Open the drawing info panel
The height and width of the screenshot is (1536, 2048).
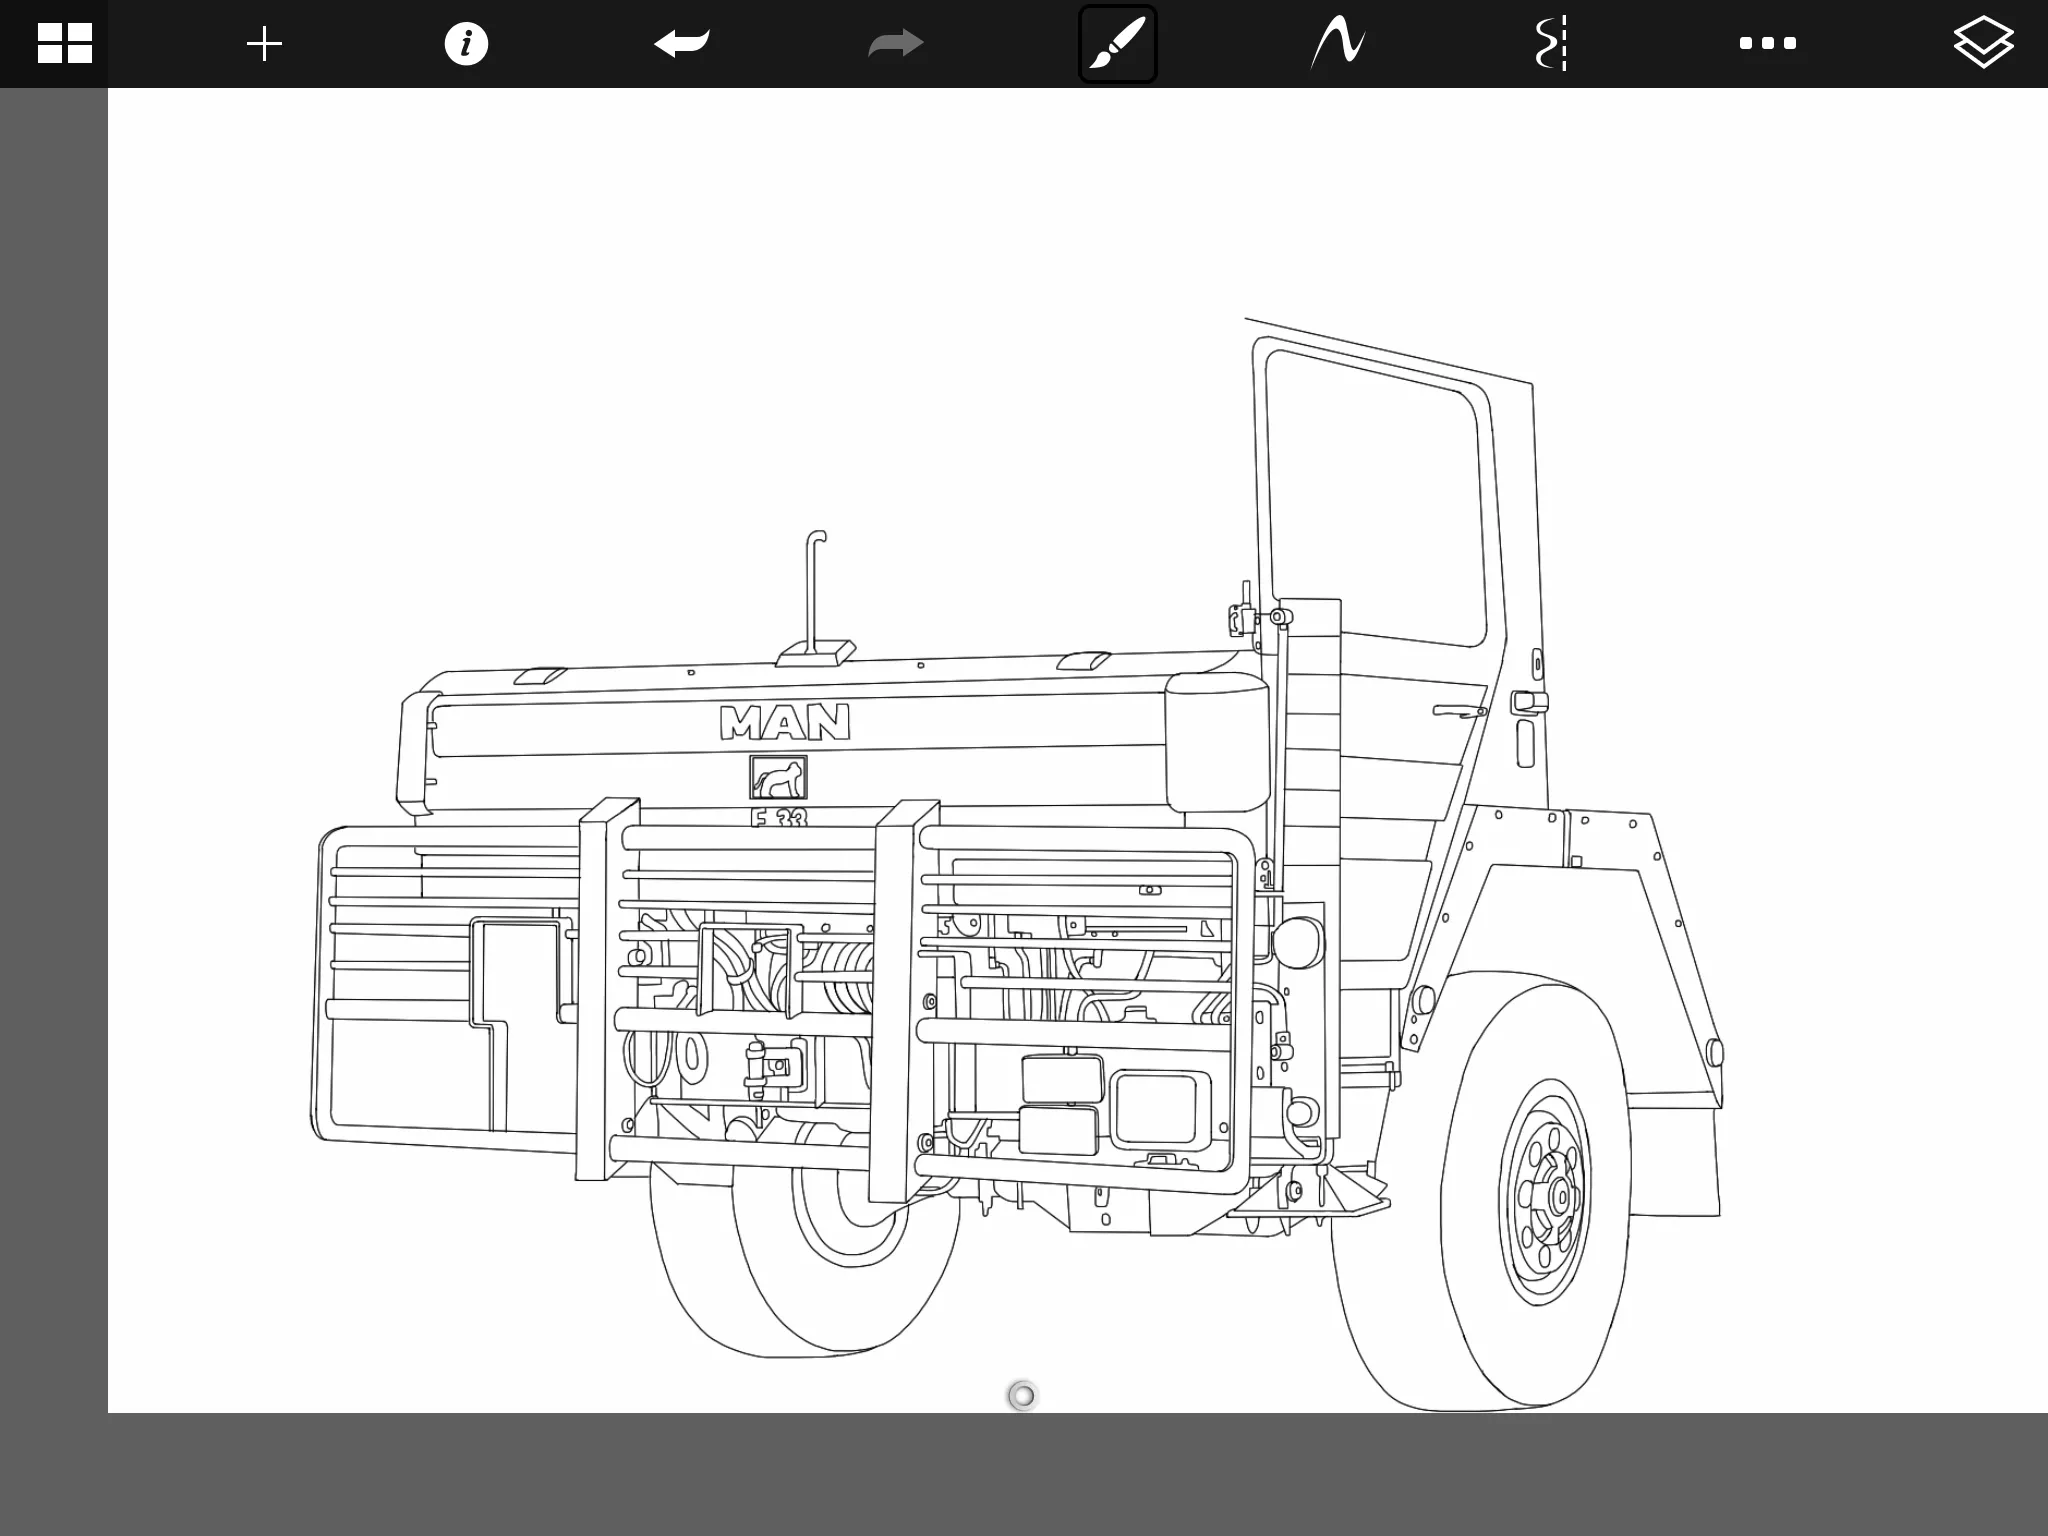[466, 44]
